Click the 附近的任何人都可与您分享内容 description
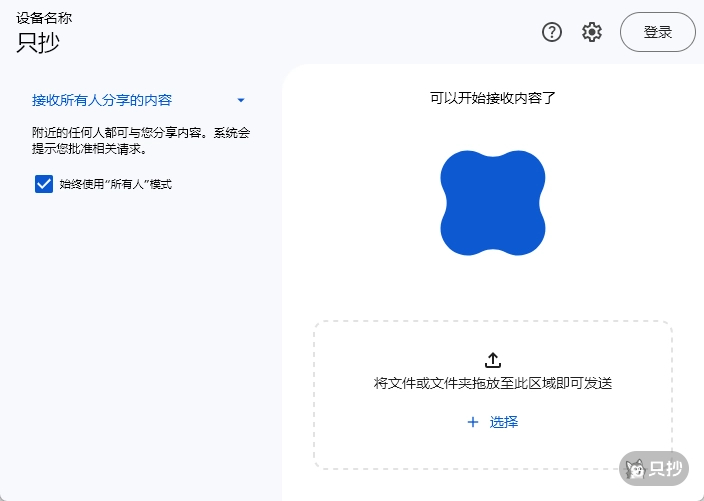Screen dimensions: 704x501 coord(141,141)
